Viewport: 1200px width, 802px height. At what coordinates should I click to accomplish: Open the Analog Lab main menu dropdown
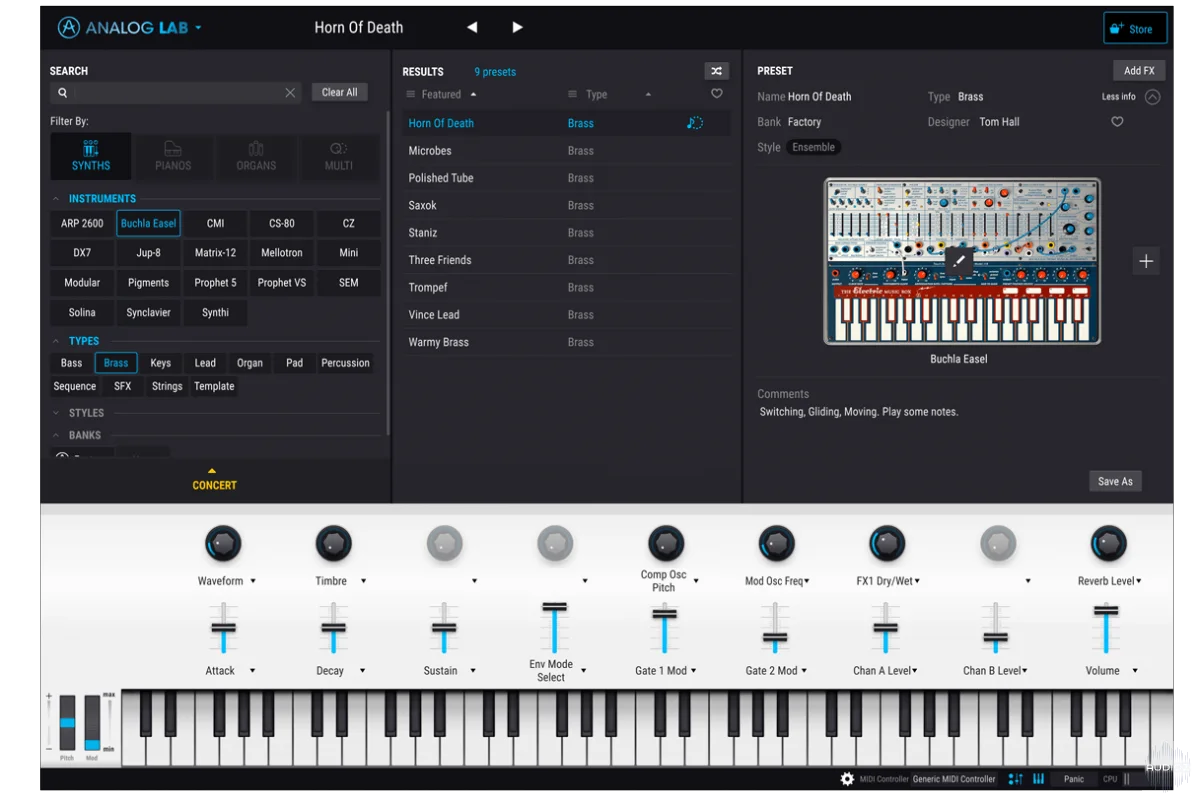[x=198, y=28]
